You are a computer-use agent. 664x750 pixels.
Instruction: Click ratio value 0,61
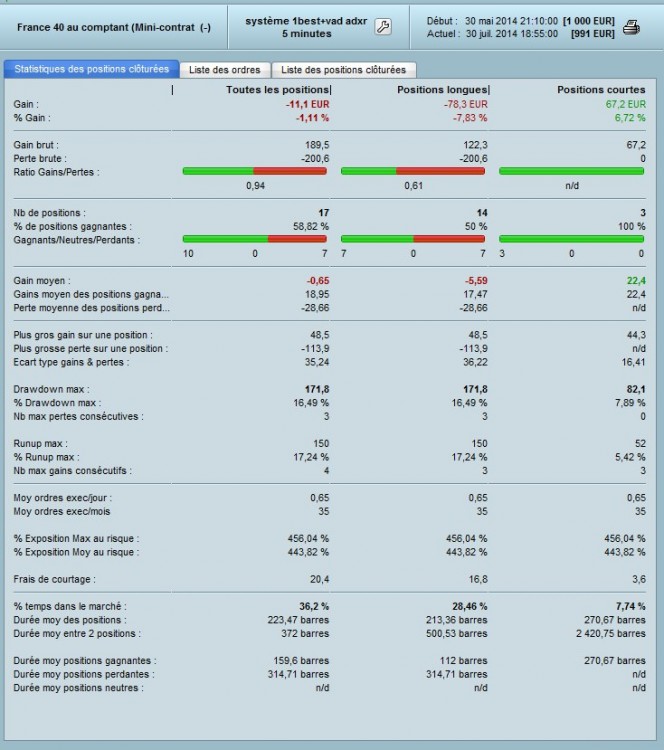point(413,186)
